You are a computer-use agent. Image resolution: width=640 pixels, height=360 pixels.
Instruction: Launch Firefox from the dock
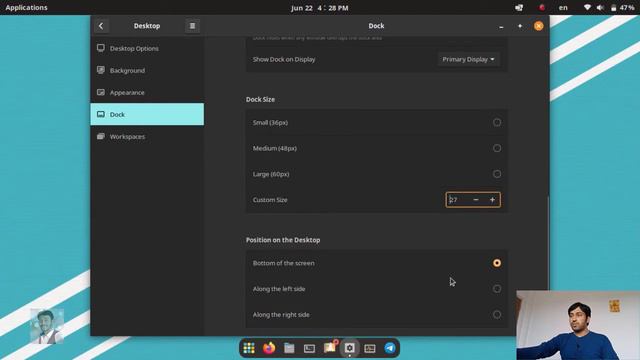[x=269, y=348]
